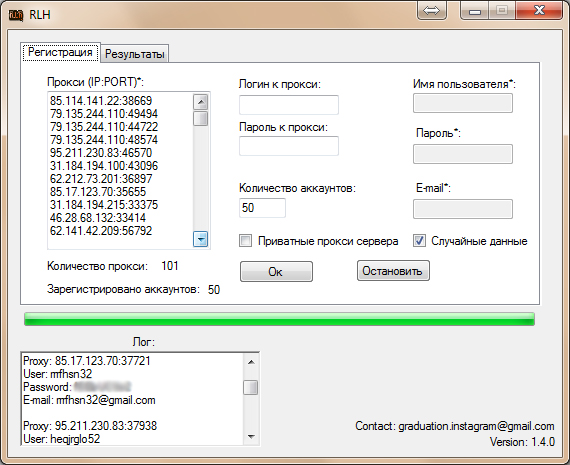Click the contact email graduation.instagram@gmail.com
The image size is (570, 465).
point(476,426)
